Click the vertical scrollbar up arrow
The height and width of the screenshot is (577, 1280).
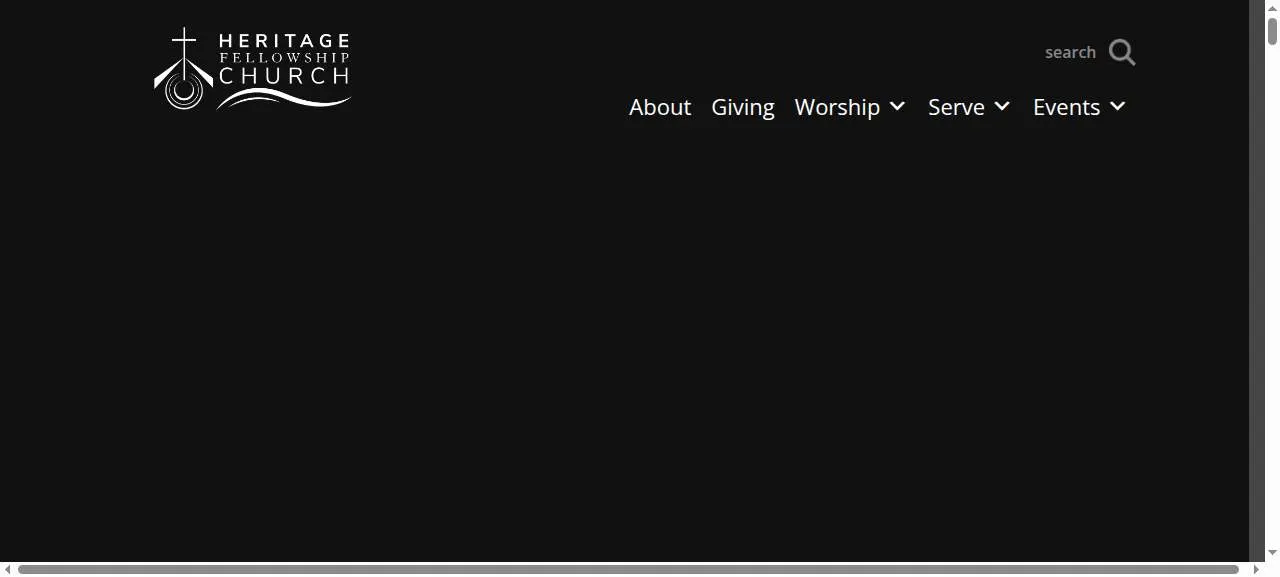coord(1272,8)
